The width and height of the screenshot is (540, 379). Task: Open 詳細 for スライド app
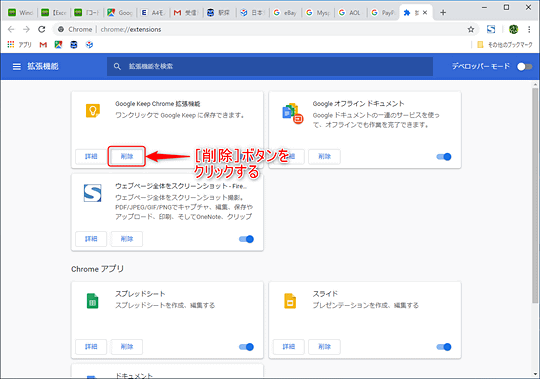tap(289, 347)
